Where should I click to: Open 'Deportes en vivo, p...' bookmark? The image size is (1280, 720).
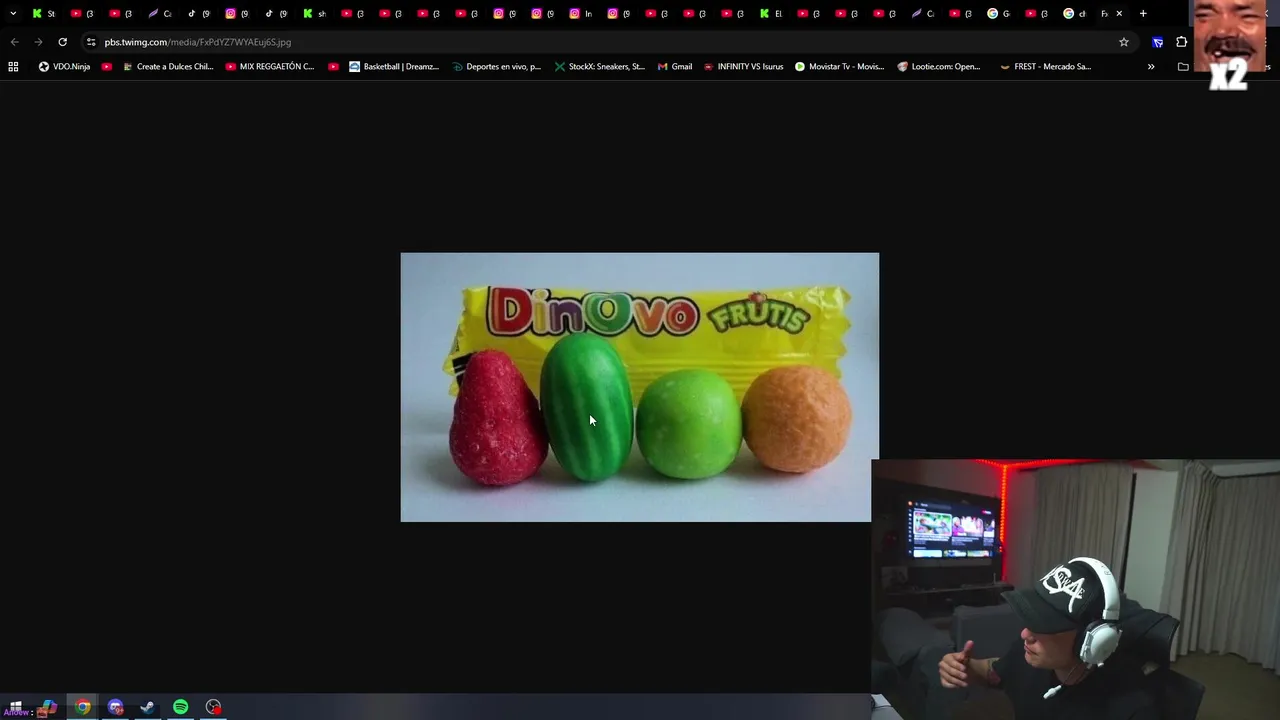[496, 67]
